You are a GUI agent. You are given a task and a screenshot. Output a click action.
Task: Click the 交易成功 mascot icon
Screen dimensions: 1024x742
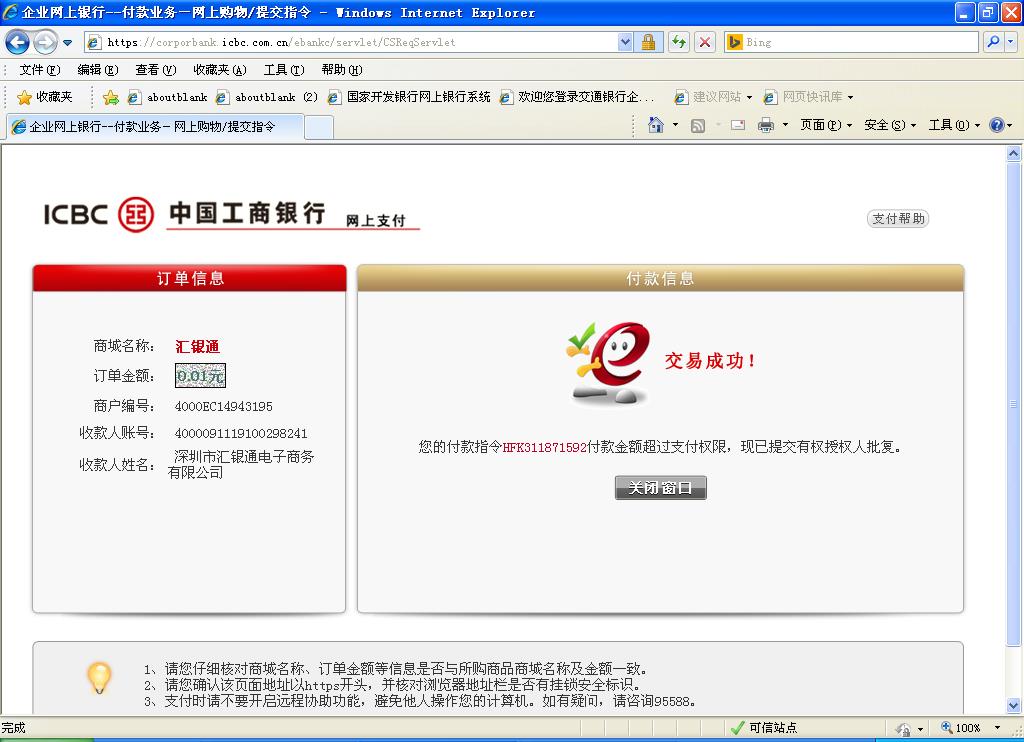click(609, 362)
